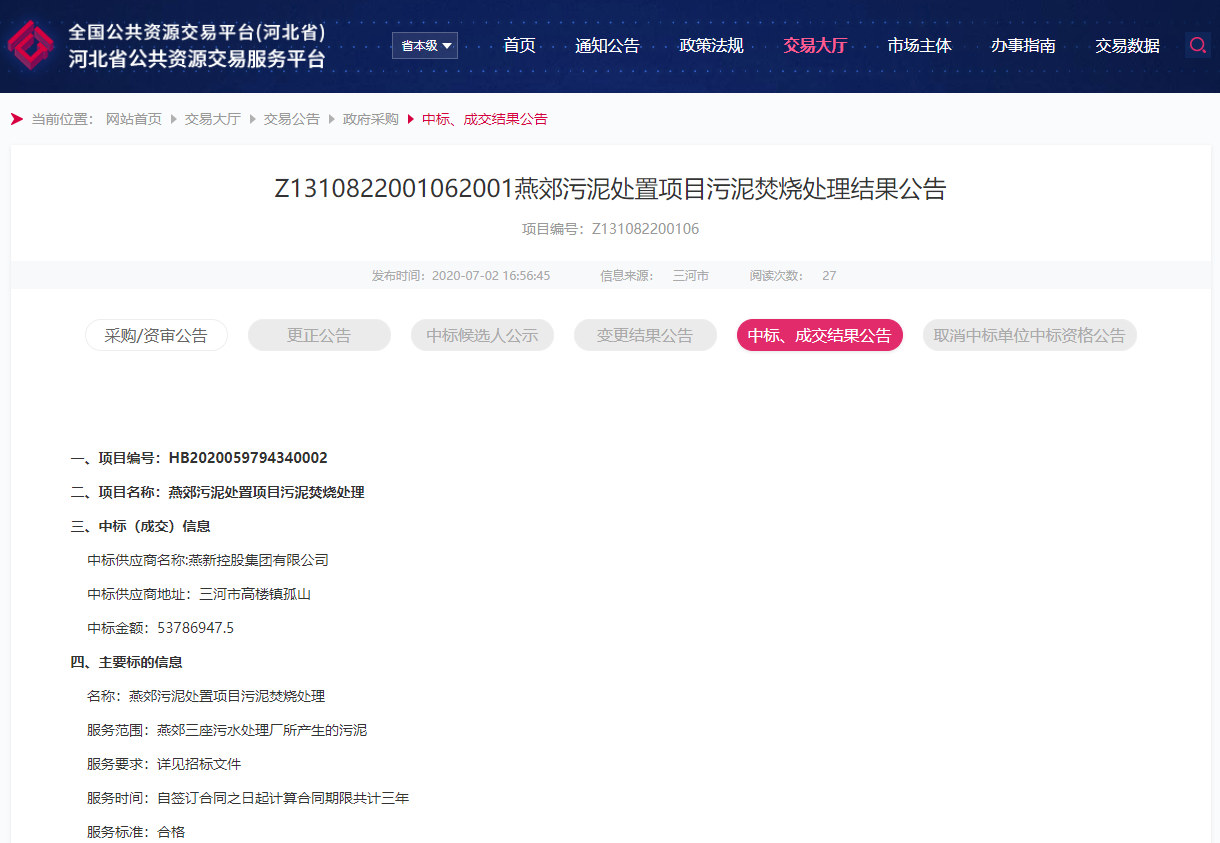
Task: Go to 首页 in navigation bar
Action: (519, 45)
